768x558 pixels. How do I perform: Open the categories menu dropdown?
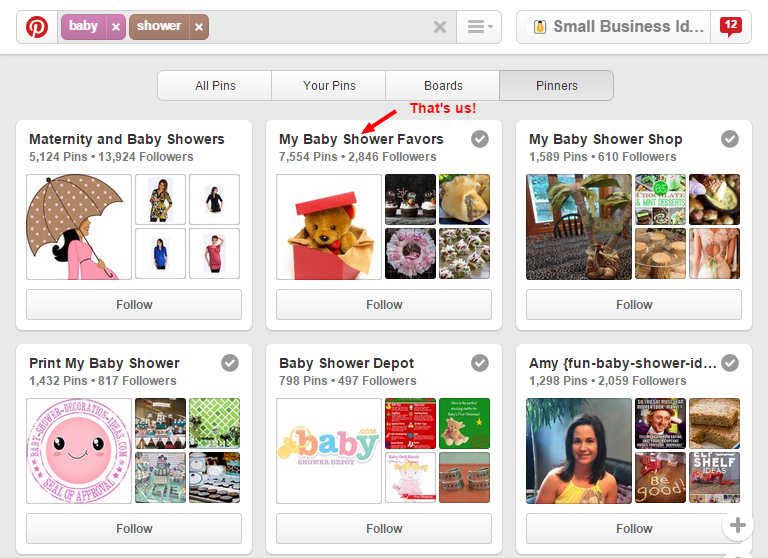click(479, 27)
